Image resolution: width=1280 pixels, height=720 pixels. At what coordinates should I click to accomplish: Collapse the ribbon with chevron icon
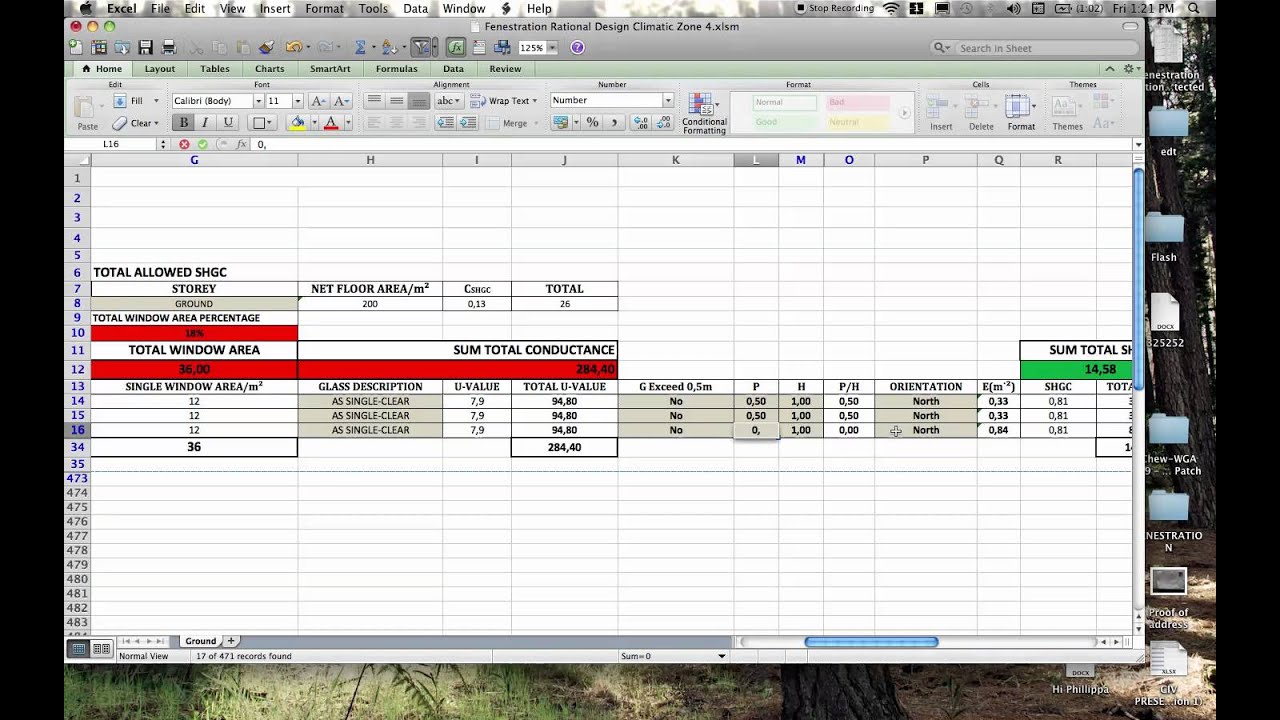click(x=1109, y=69)
